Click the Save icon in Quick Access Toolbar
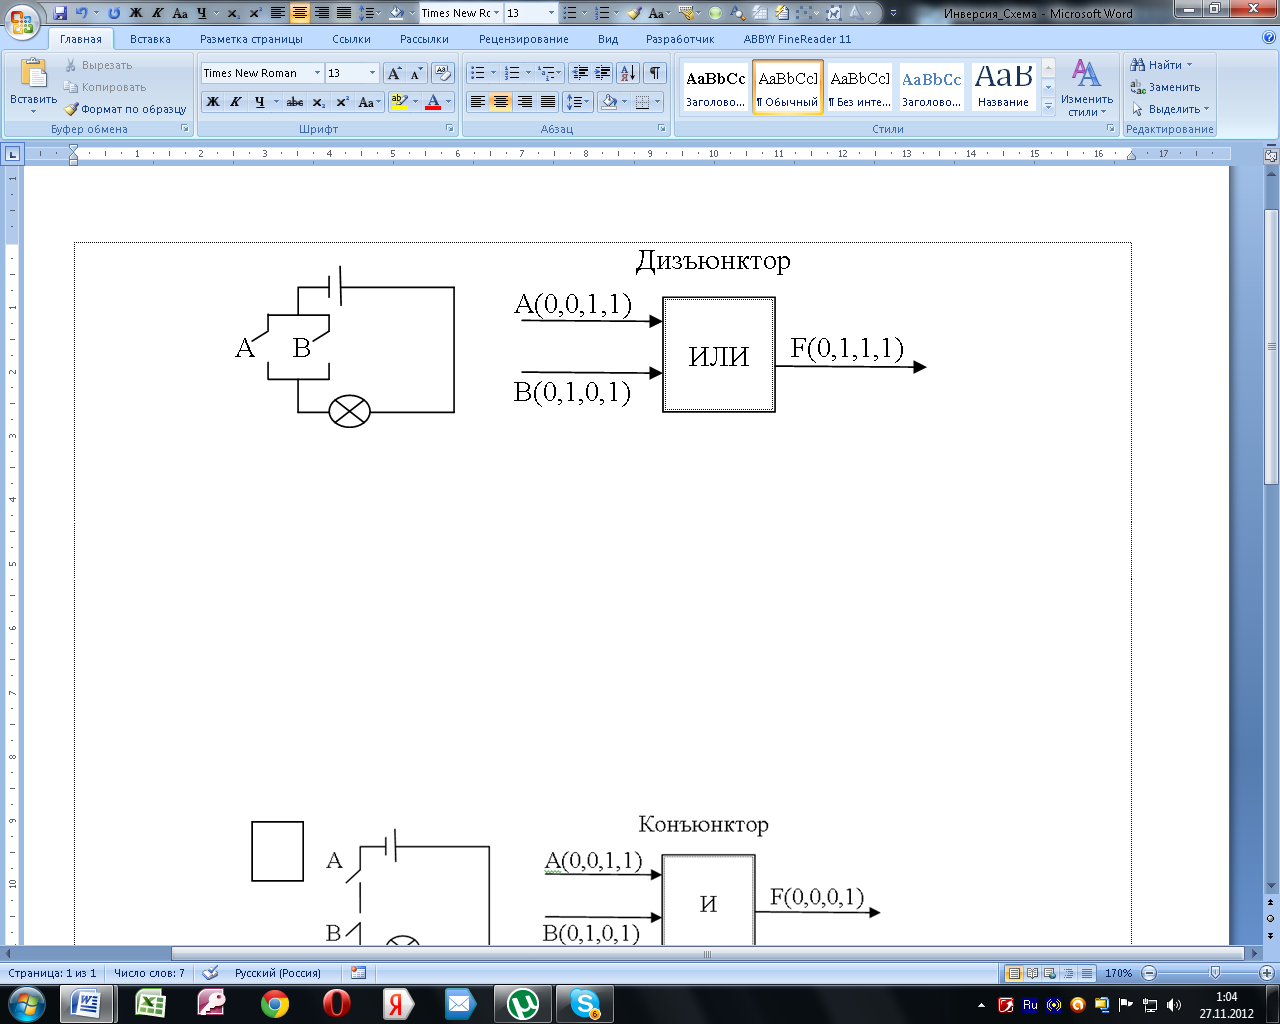The width and height of the screenshot is (1280, 1024). tap(60, 13)
